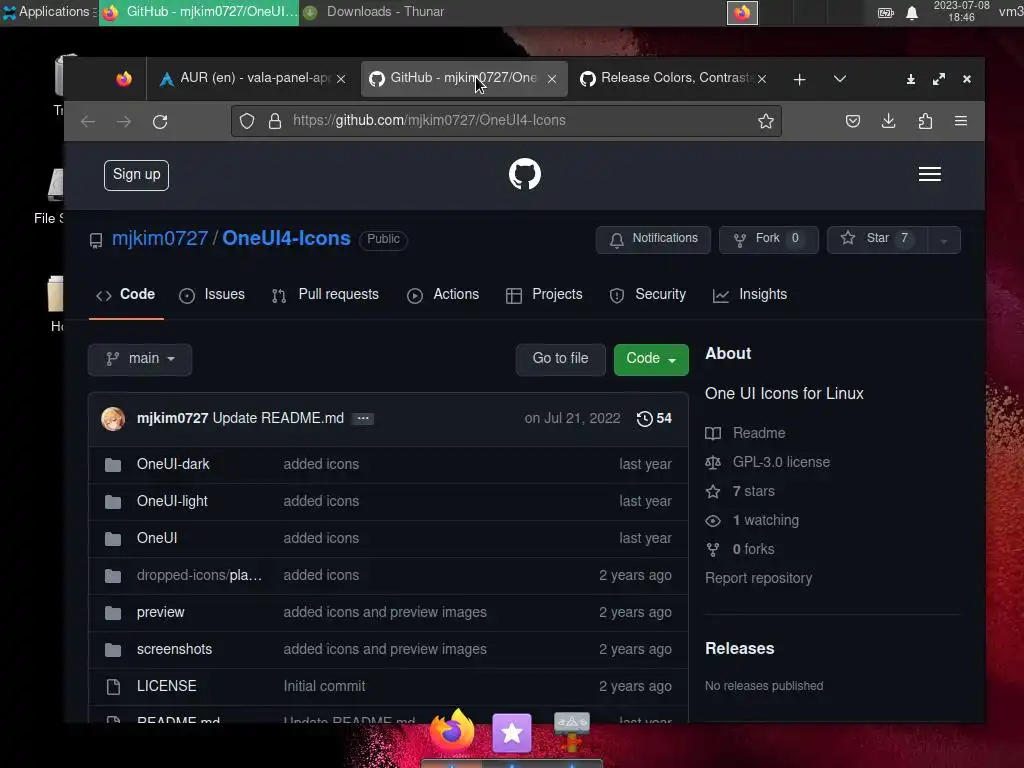Bookmark this page with star icon
Image resolution: width=1024 pixels, height=768 pixels.
(x=765, y=121)
